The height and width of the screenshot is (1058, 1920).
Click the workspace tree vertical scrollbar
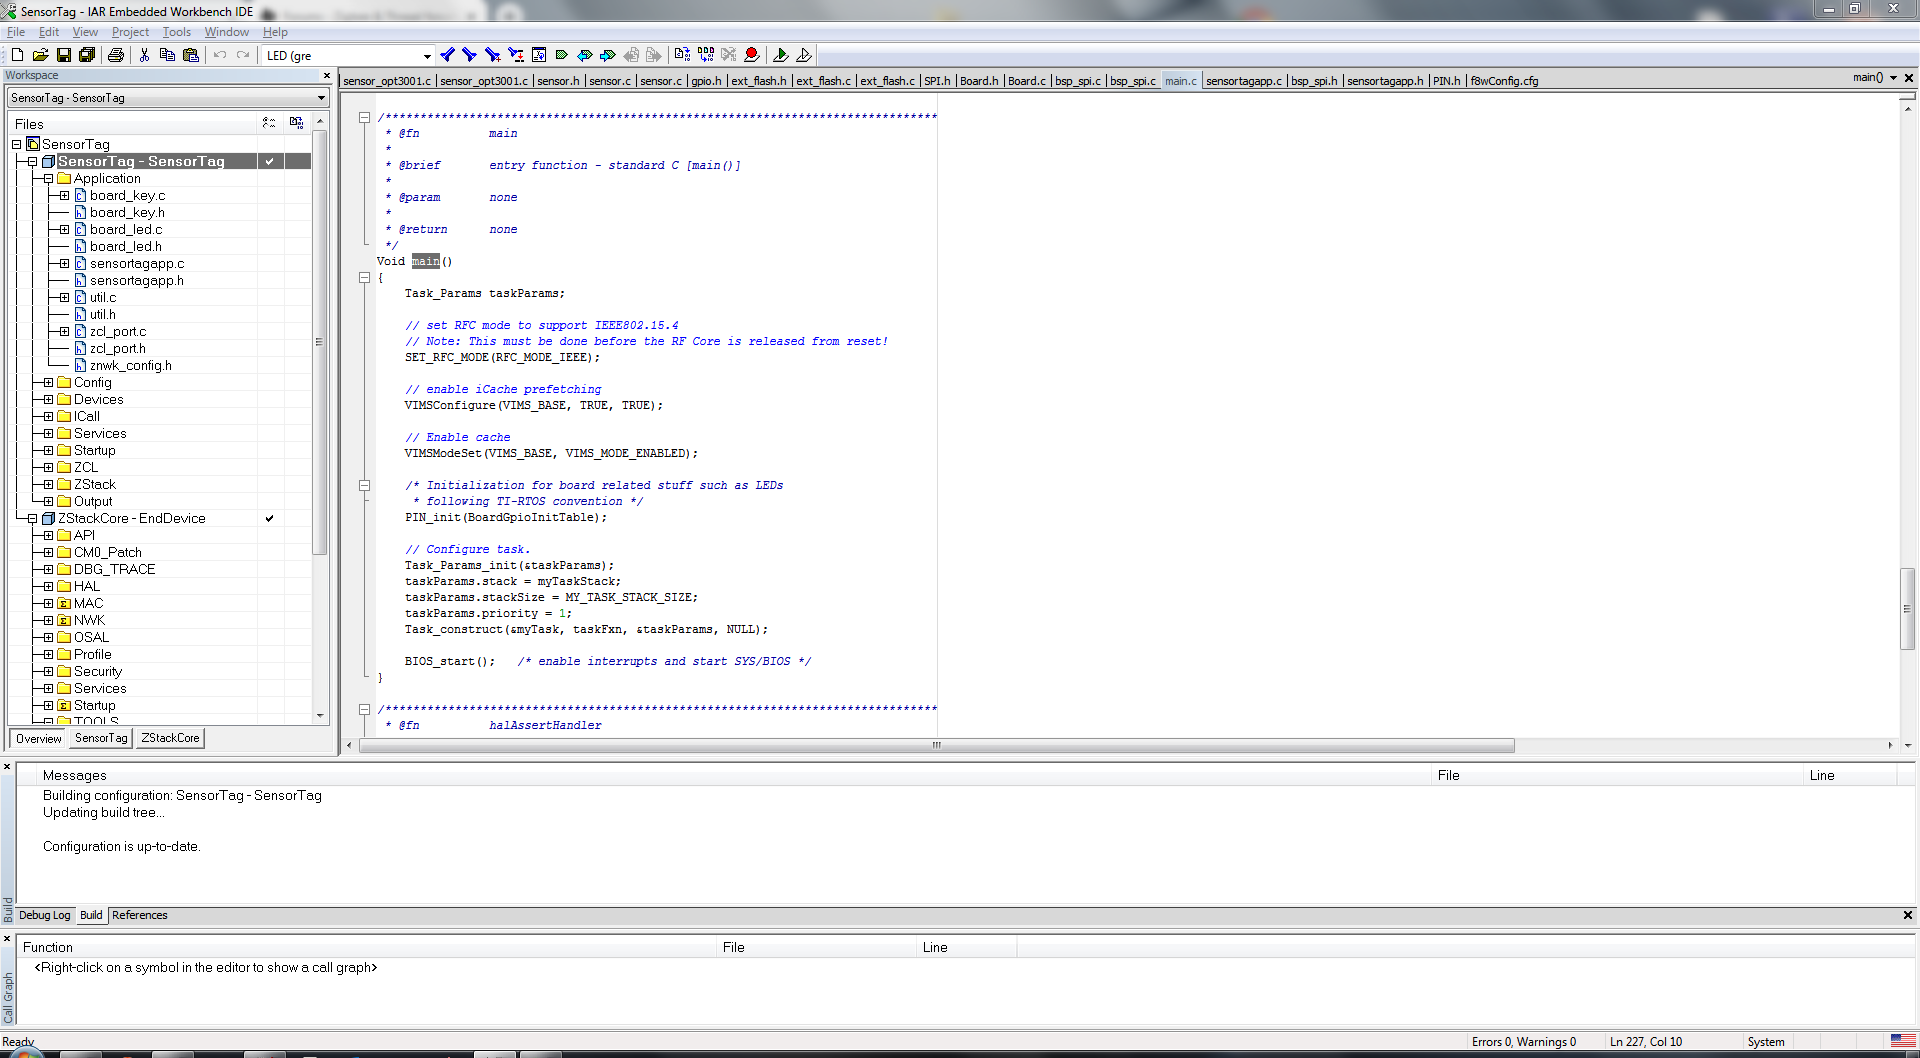(x=319, y=341)
